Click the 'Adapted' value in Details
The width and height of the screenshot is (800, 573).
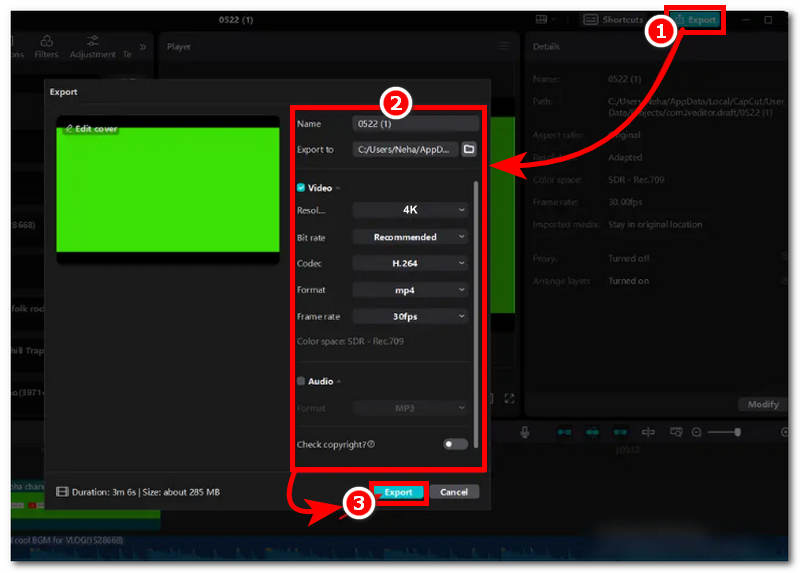(x=625, y=157)
